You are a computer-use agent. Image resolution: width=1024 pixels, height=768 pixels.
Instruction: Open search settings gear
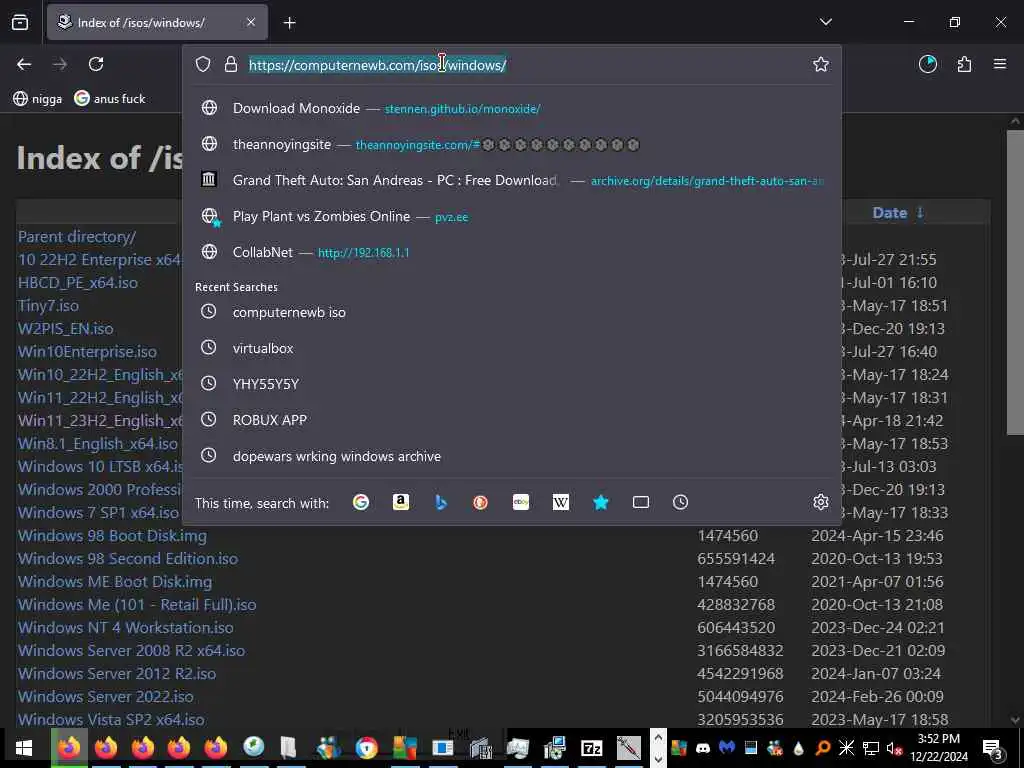tap(821, 502)
